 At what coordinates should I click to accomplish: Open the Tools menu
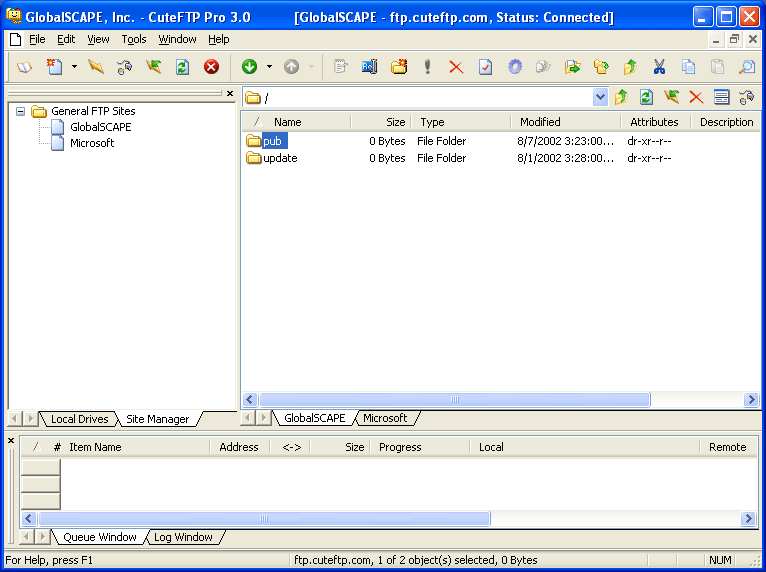click(x=134, y=39)
